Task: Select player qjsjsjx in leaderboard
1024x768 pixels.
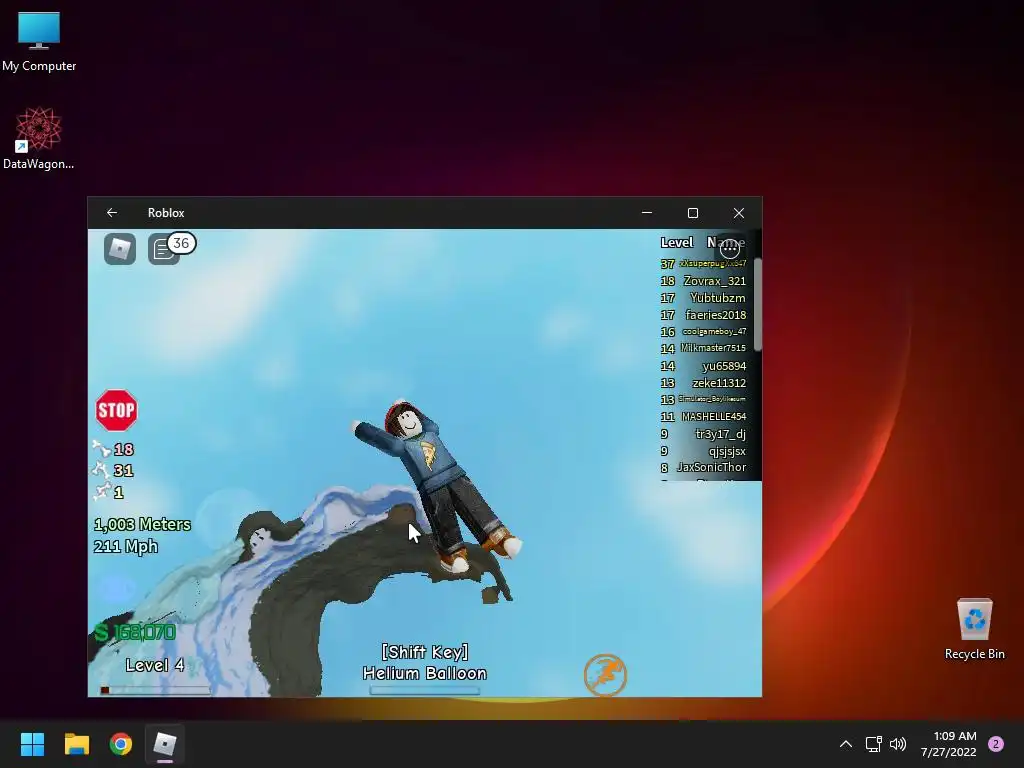Action: pos(703,451)
